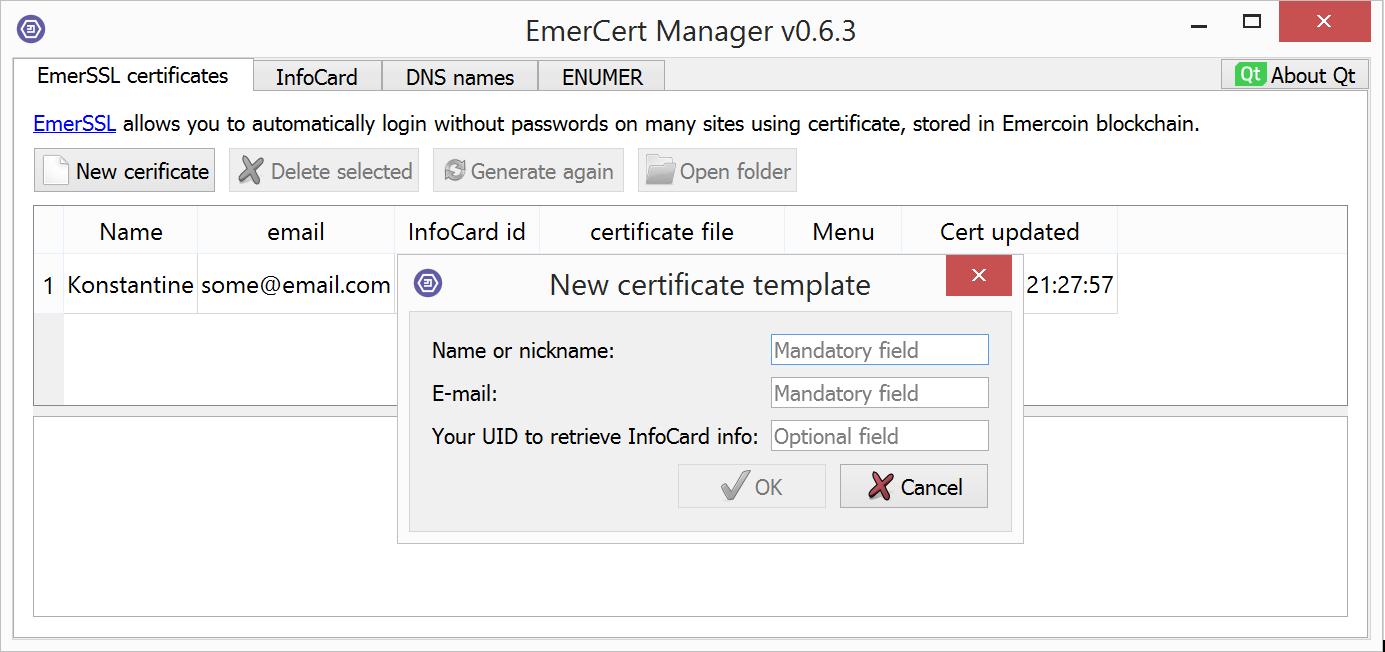Follow the EmerSSL hyperlink

(x=75, y=124)
